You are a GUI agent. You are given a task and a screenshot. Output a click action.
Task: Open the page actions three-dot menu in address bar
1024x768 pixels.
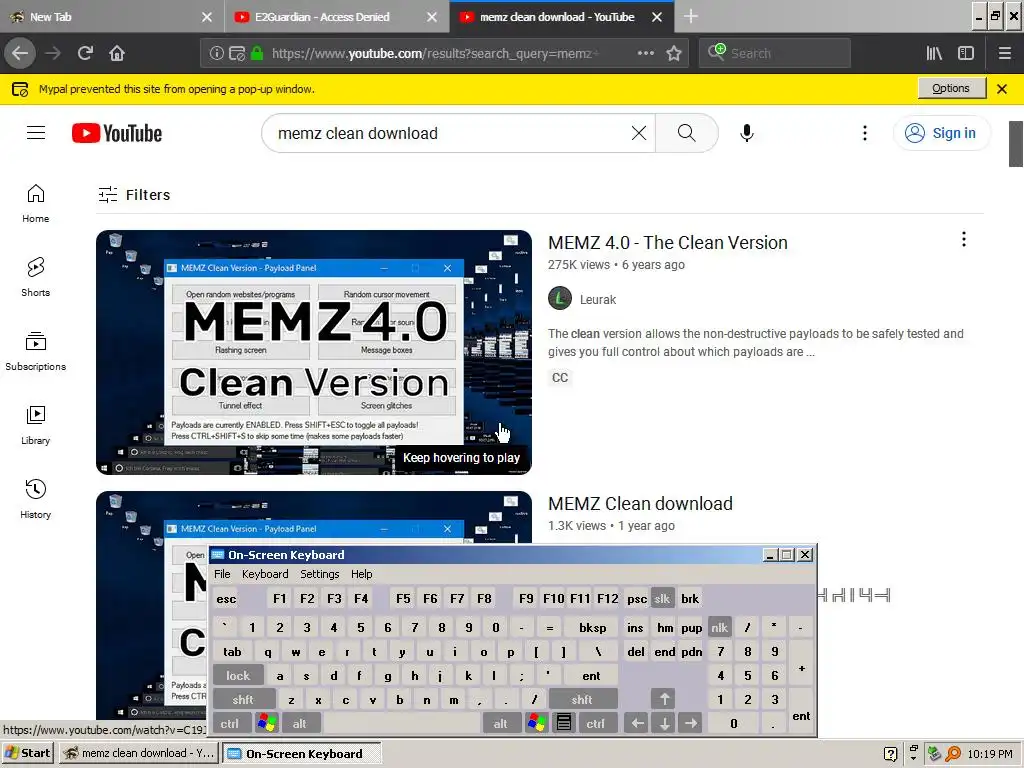point(645,53)
